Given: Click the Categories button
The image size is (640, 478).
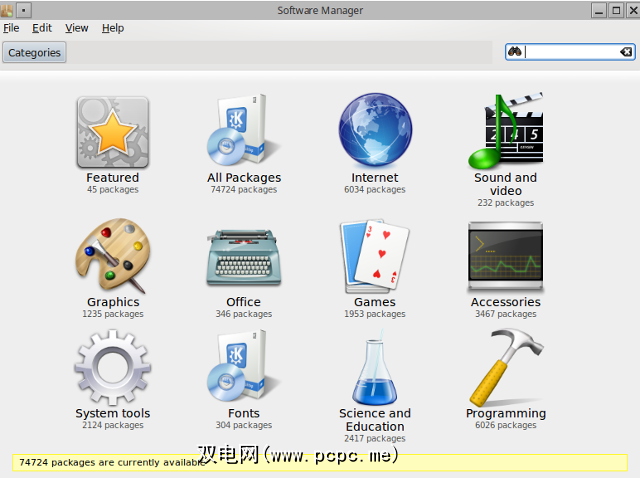Looking at the screenshot, I should [35, 53].
